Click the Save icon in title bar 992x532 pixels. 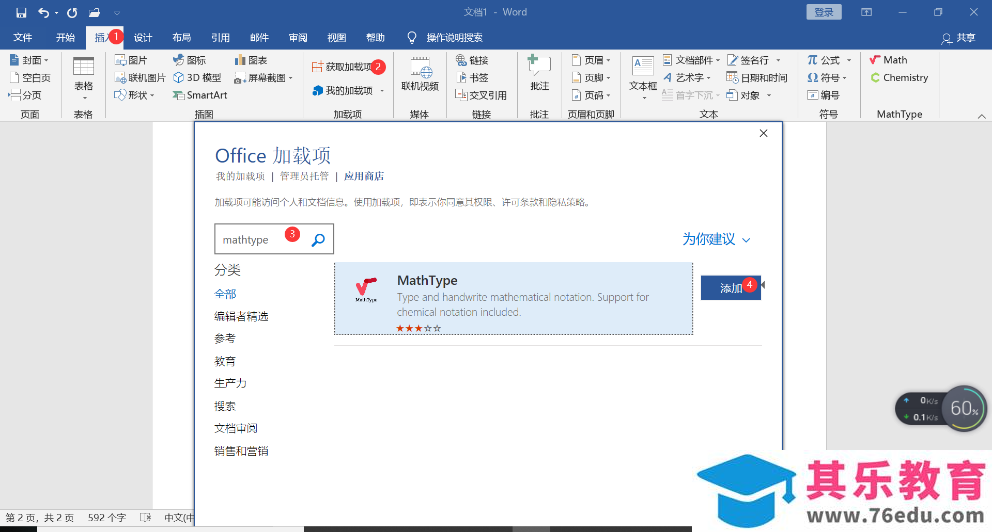click(21, 13)
